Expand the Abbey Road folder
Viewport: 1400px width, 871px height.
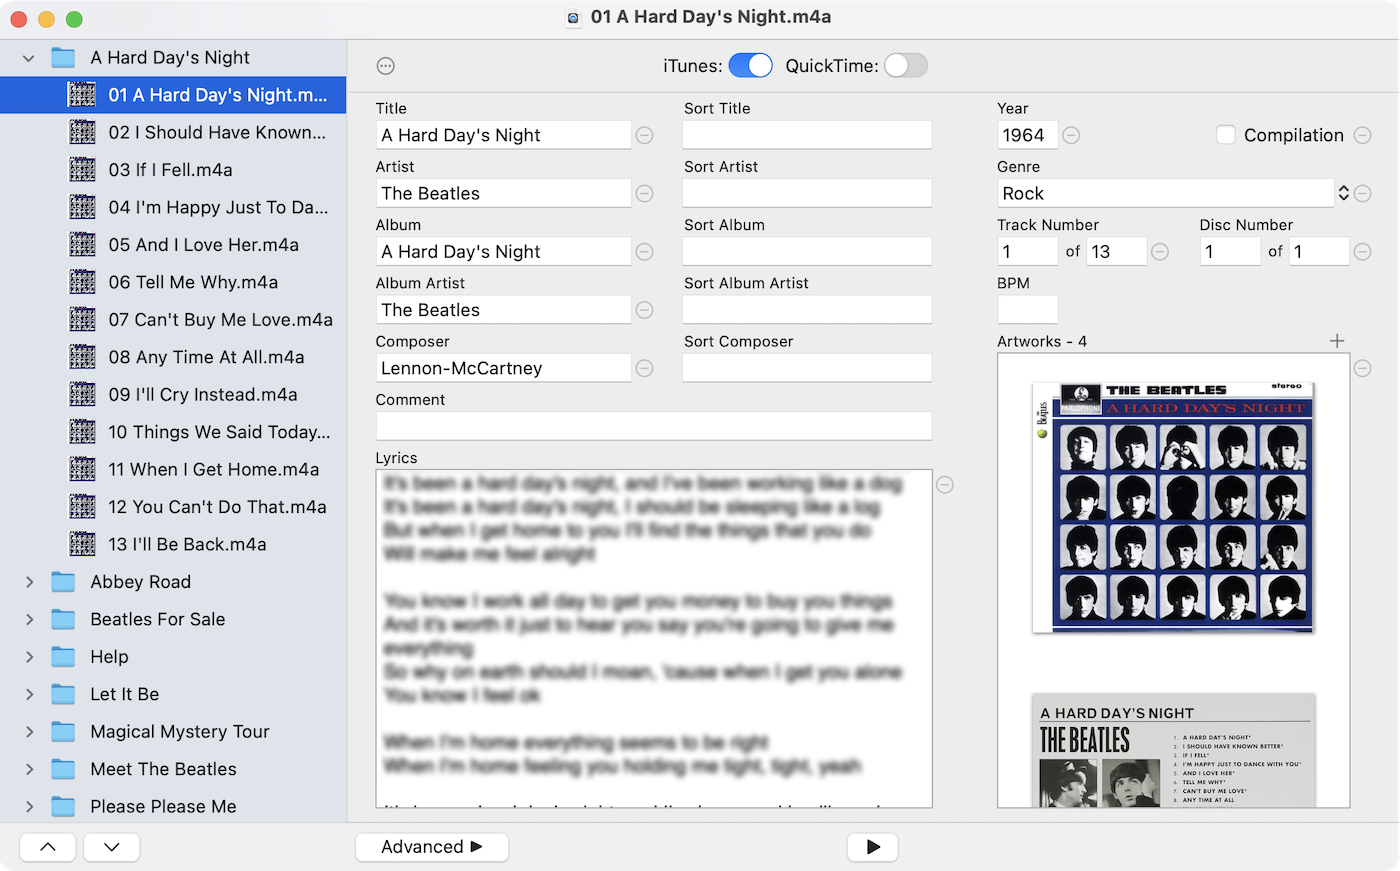point(29,582)
